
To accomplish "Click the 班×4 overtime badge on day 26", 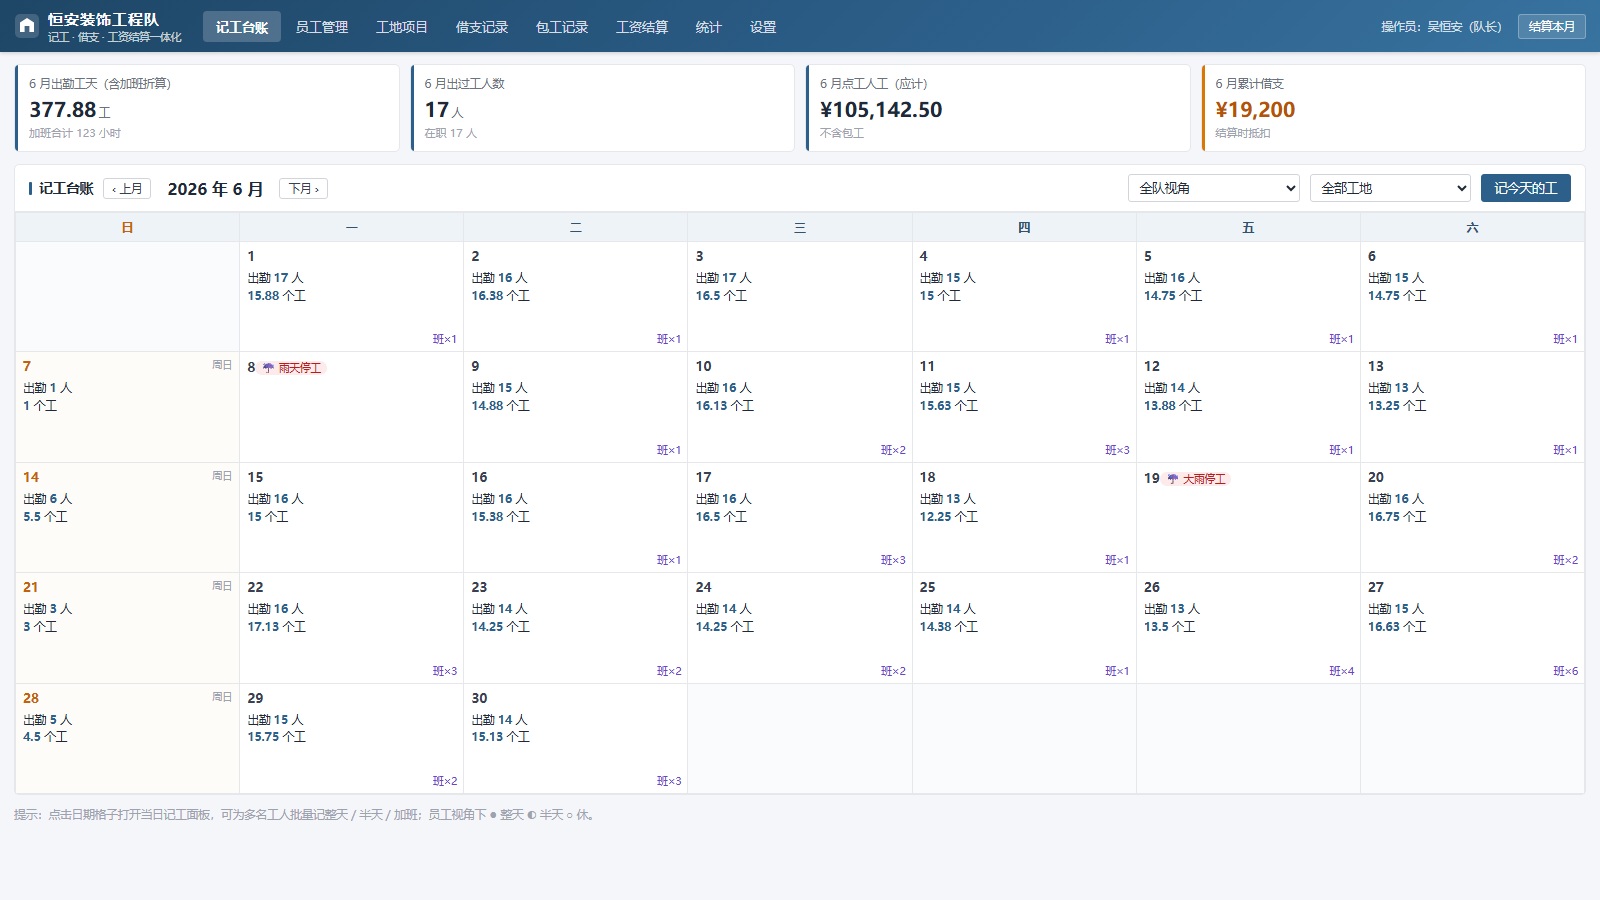I will (1341, 671).
